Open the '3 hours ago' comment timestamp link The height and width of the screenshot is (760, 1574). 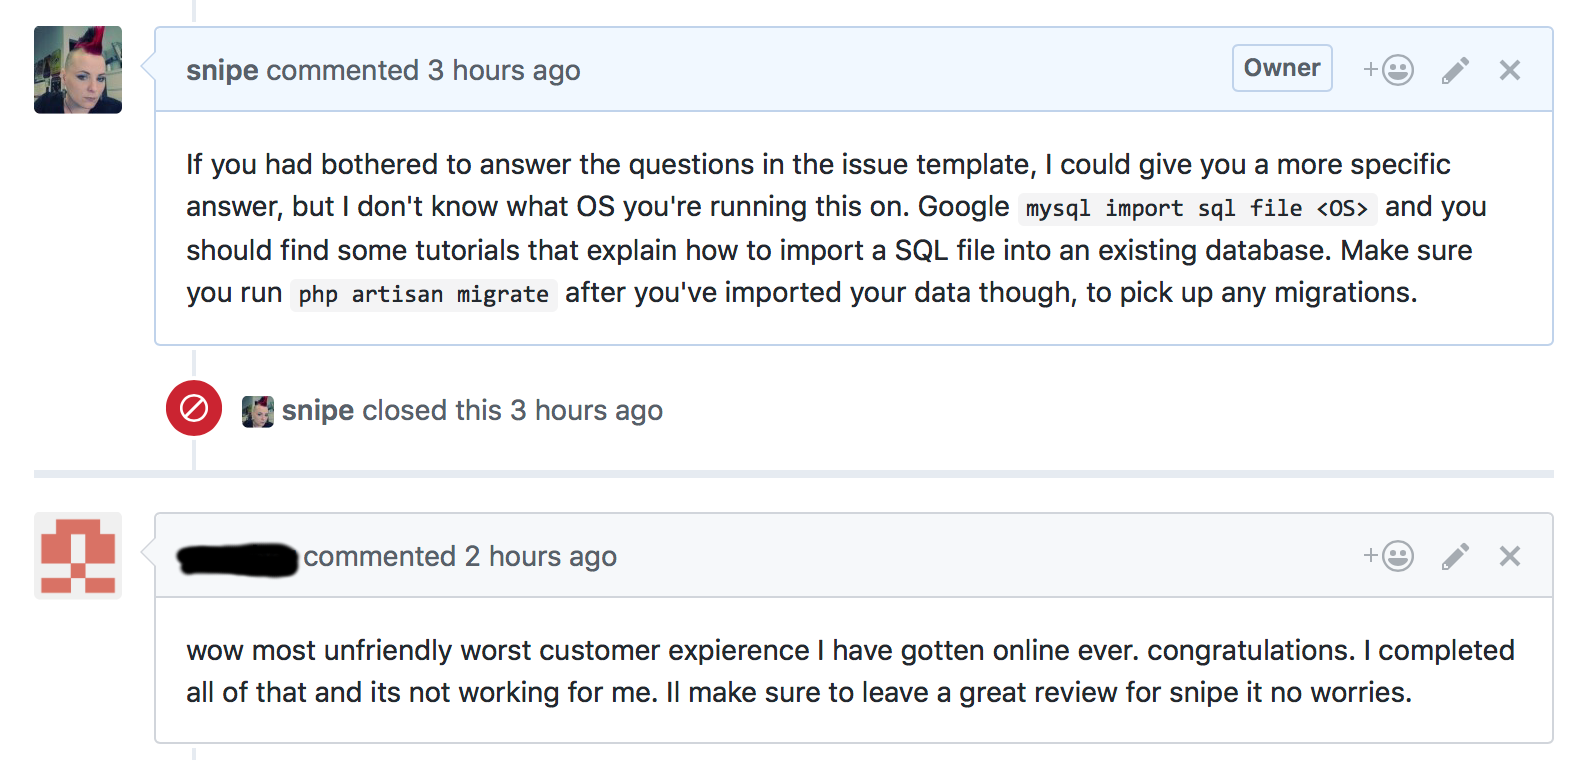point(504,70)
